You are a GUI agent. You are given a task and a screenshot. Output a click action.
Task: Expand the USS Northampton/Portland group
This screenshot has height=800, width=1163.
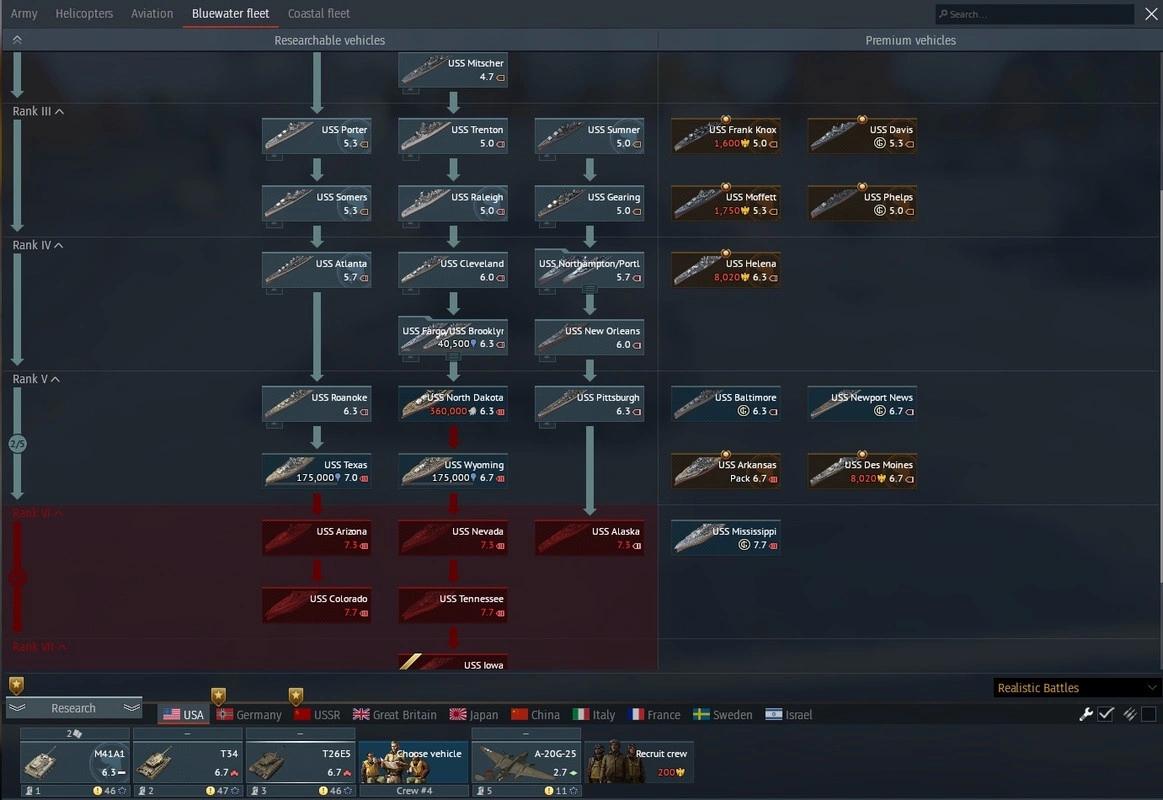coord(589,270)
